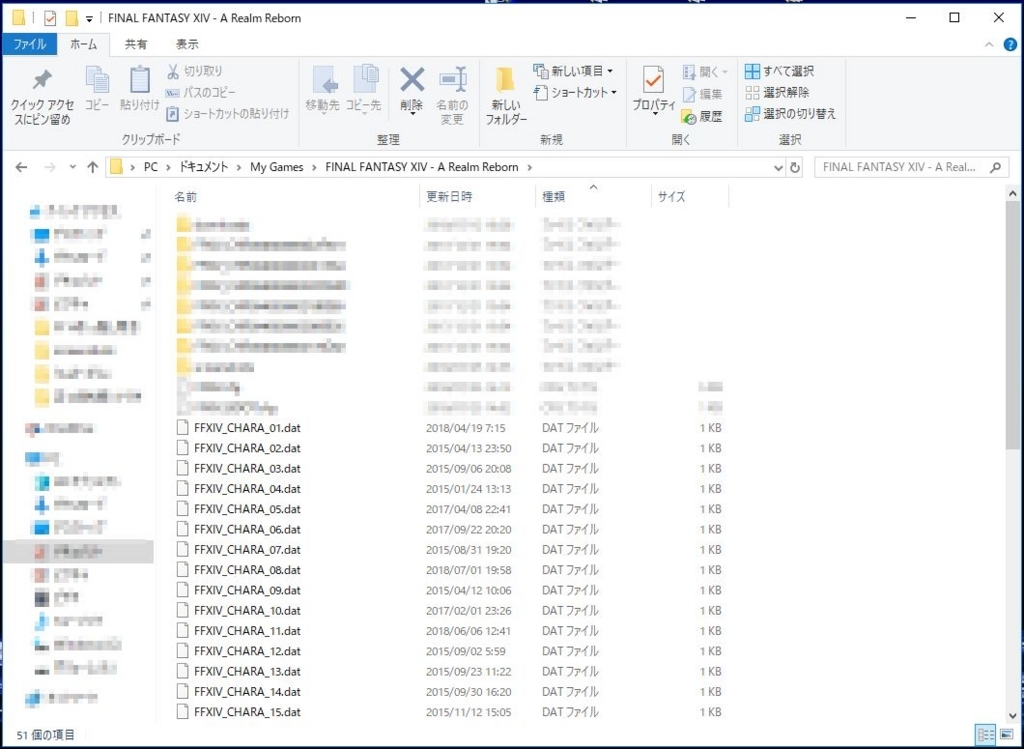Screen dimensions: 1024x749
Task: Select FFXIV_CHARA_02.dat
Action: [248, 449]
